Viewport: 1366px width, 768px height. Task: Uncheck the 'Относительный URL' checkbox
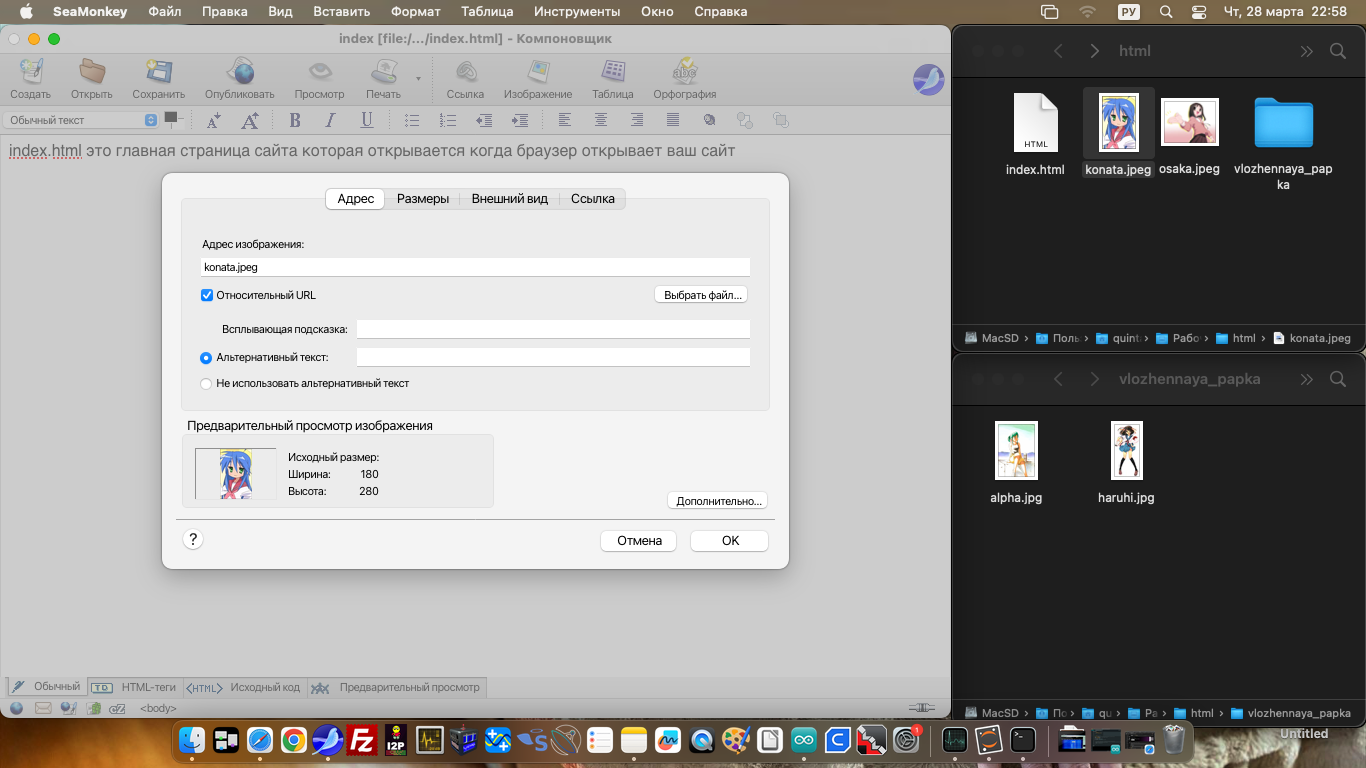point(207,295)
